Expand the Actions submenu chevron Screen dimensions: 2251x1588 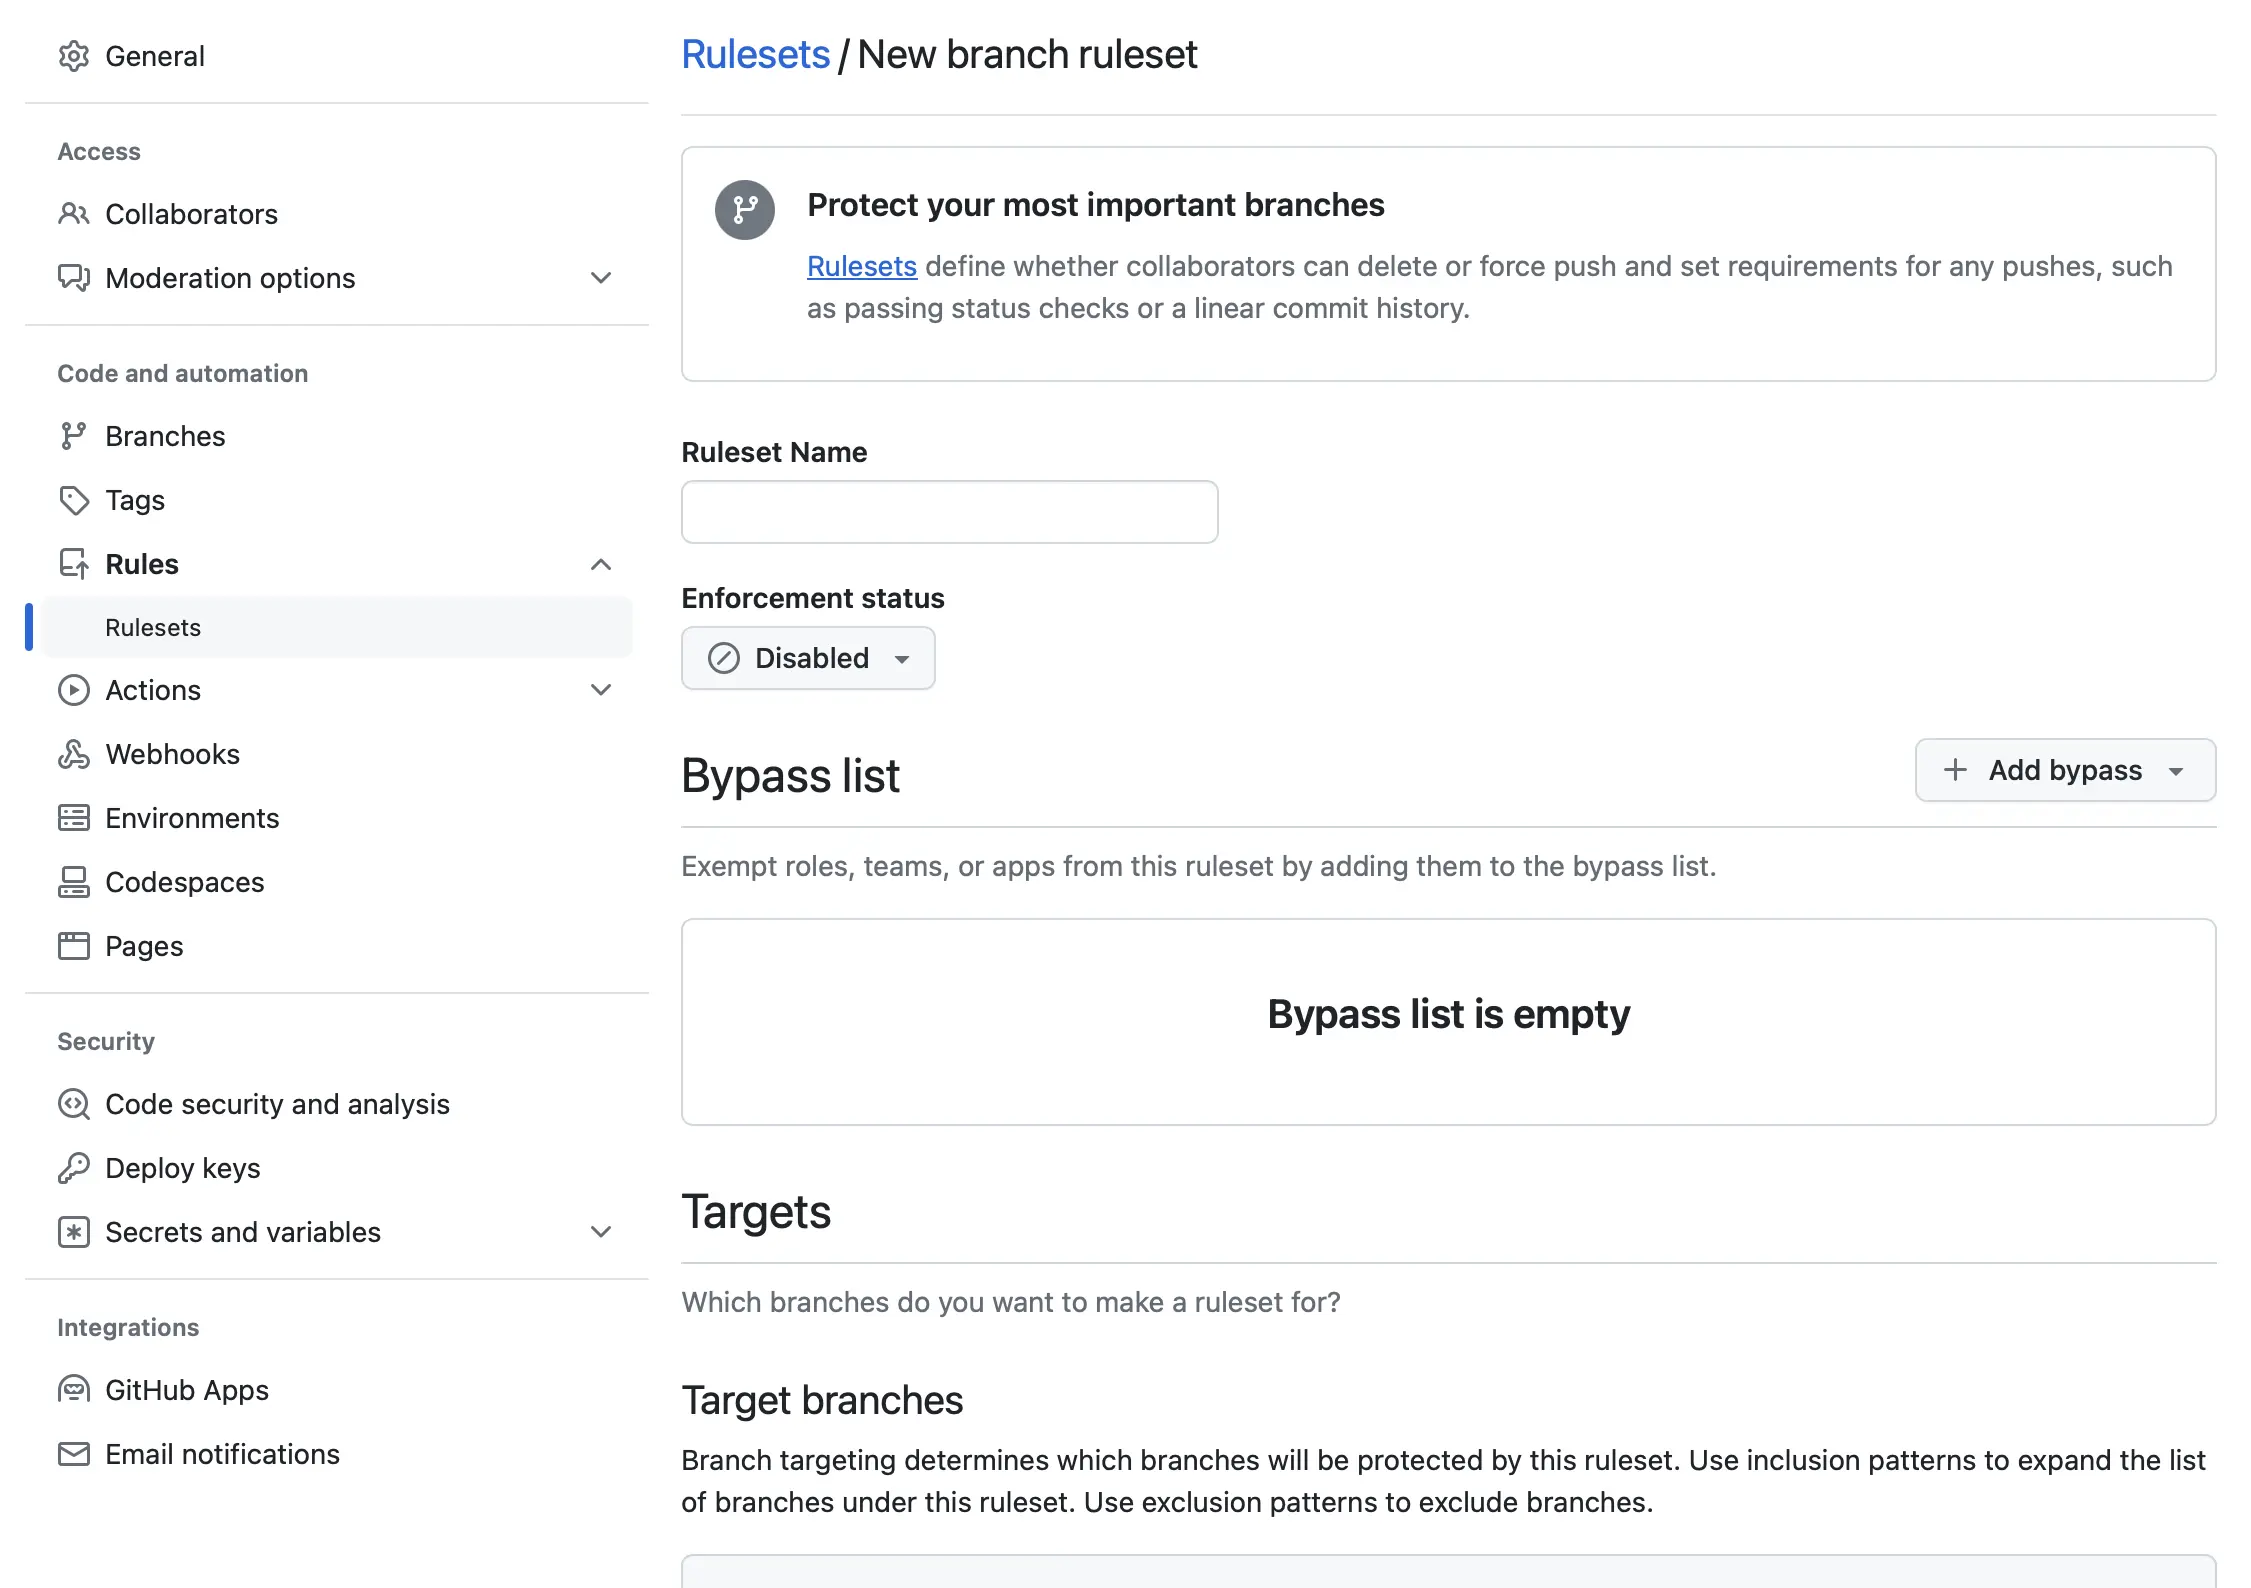[600, 690]
